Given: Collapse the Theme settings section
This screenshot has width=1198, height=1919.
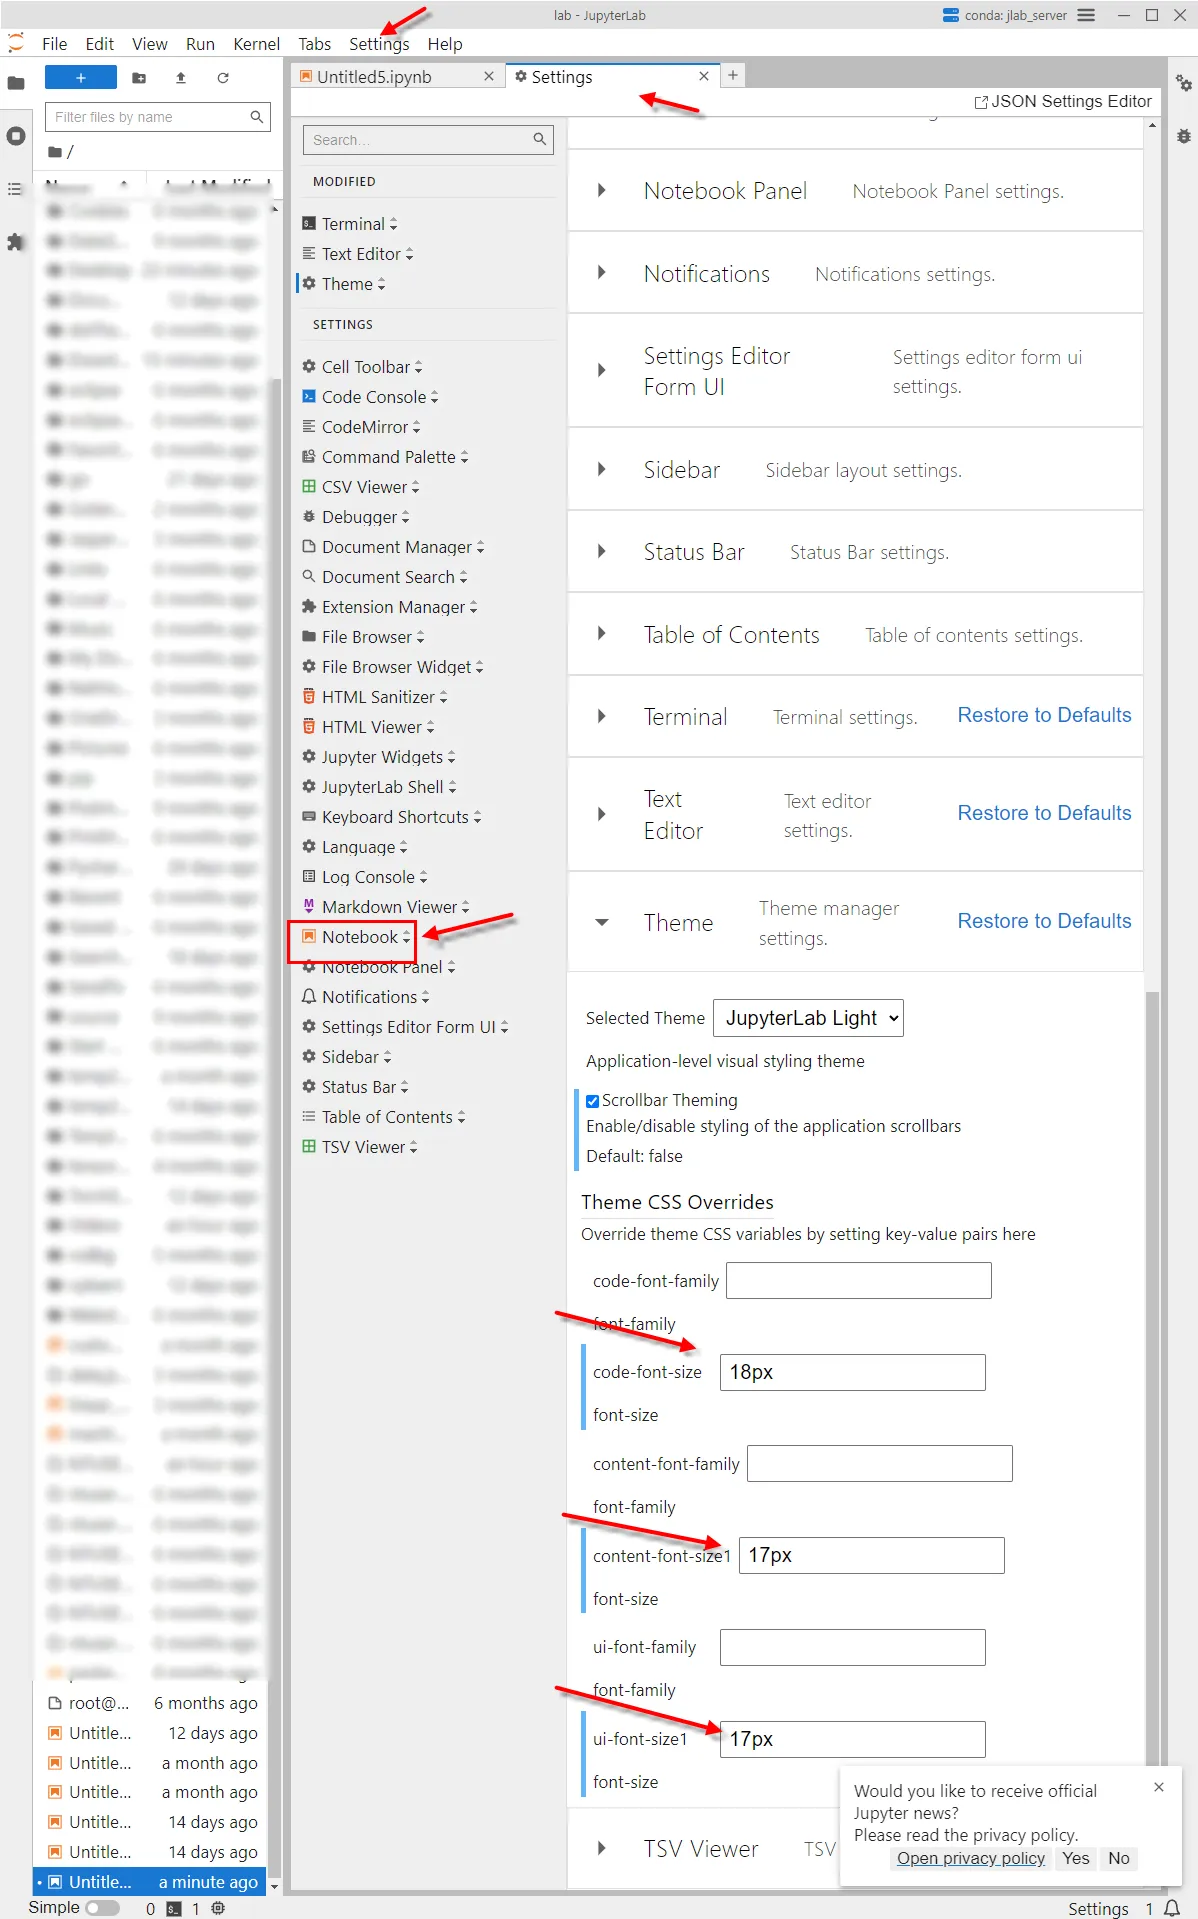Looking at the screenshot, I should click(x=601, y=922).
